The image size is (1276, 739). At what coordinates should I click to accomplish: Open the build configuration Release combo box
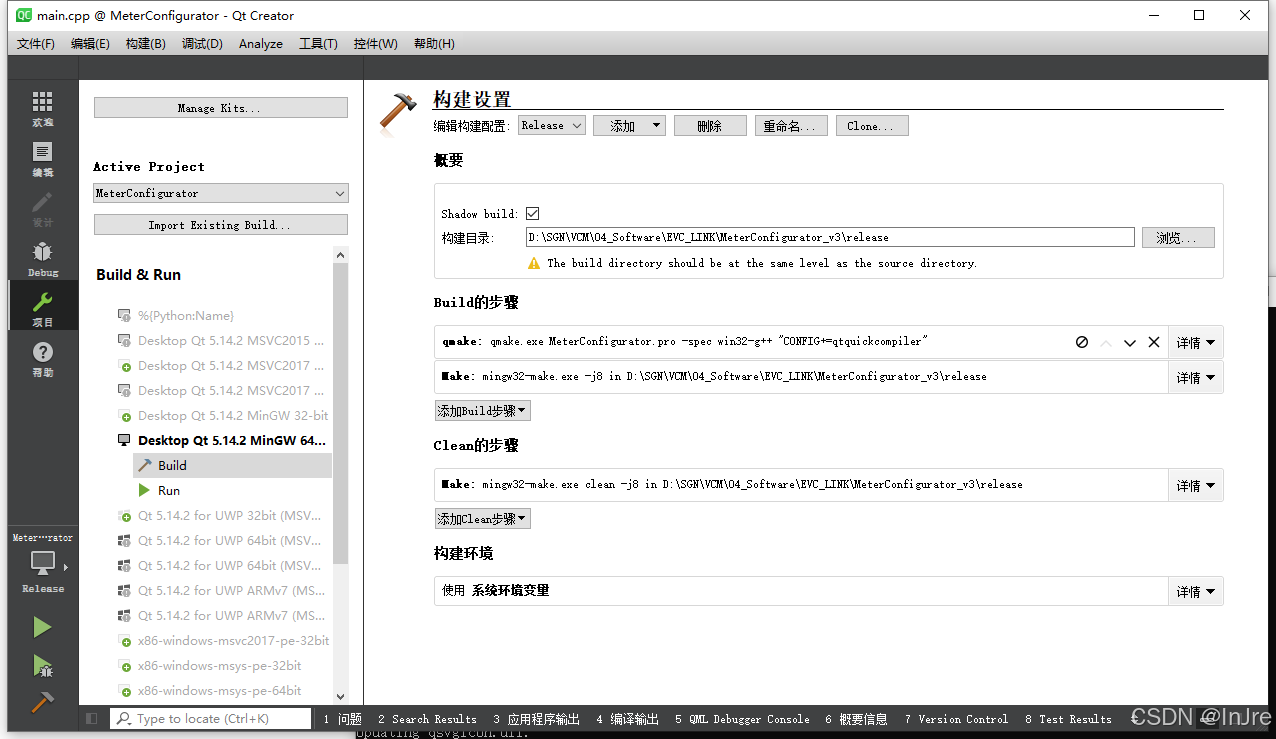552,125
